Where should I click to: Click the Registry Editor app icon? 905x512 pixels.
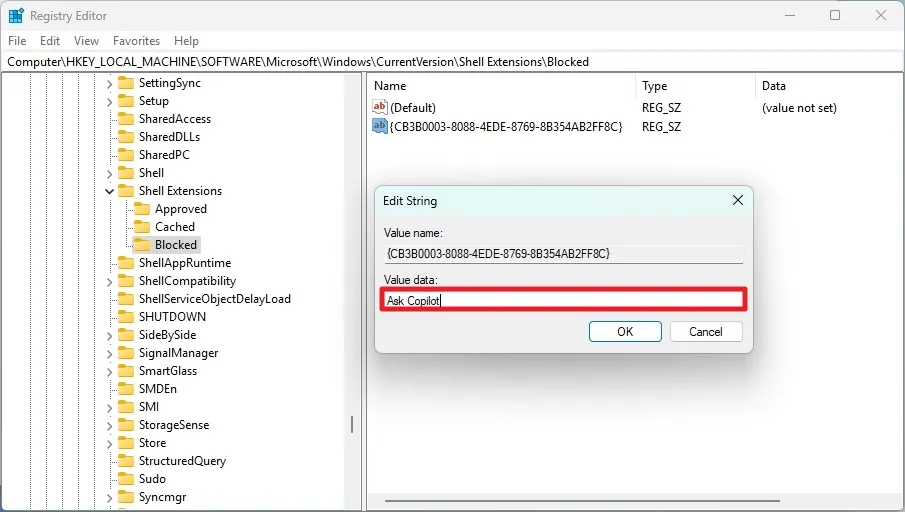[x=16, y=16]
